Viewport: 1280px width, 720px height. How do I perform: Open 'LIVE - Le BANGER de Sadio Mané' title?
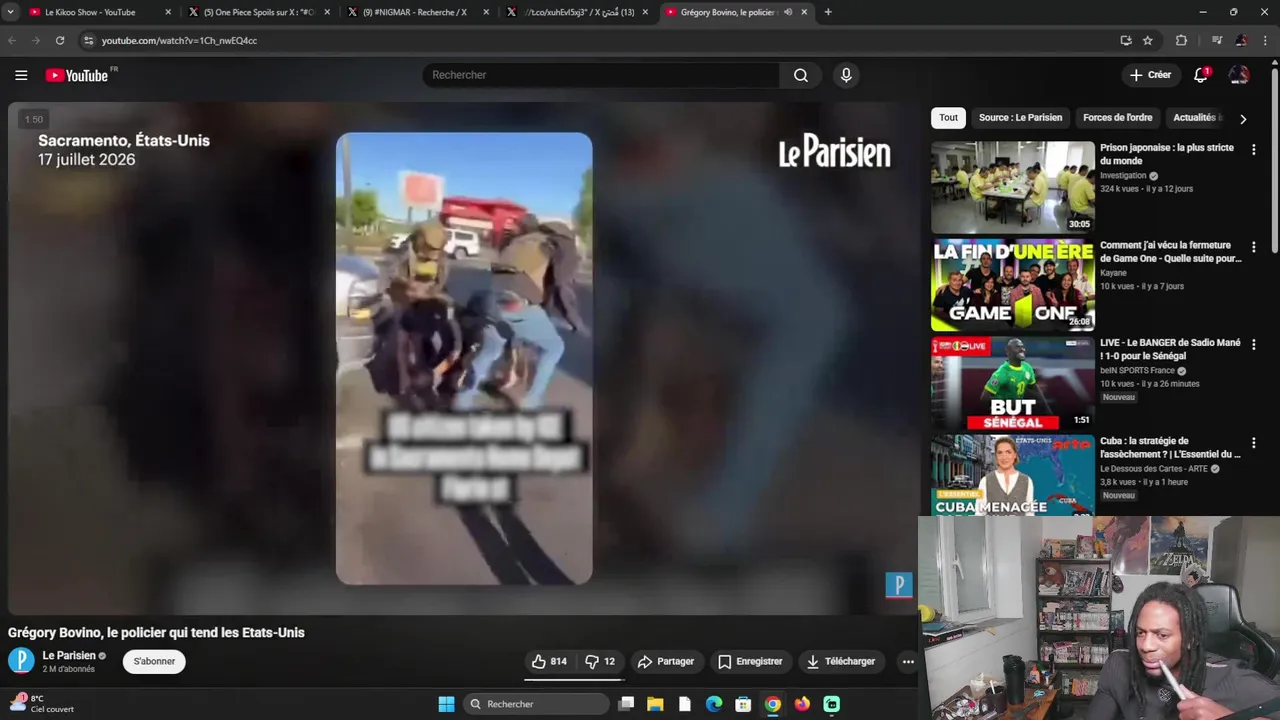tap(1170, 349)
